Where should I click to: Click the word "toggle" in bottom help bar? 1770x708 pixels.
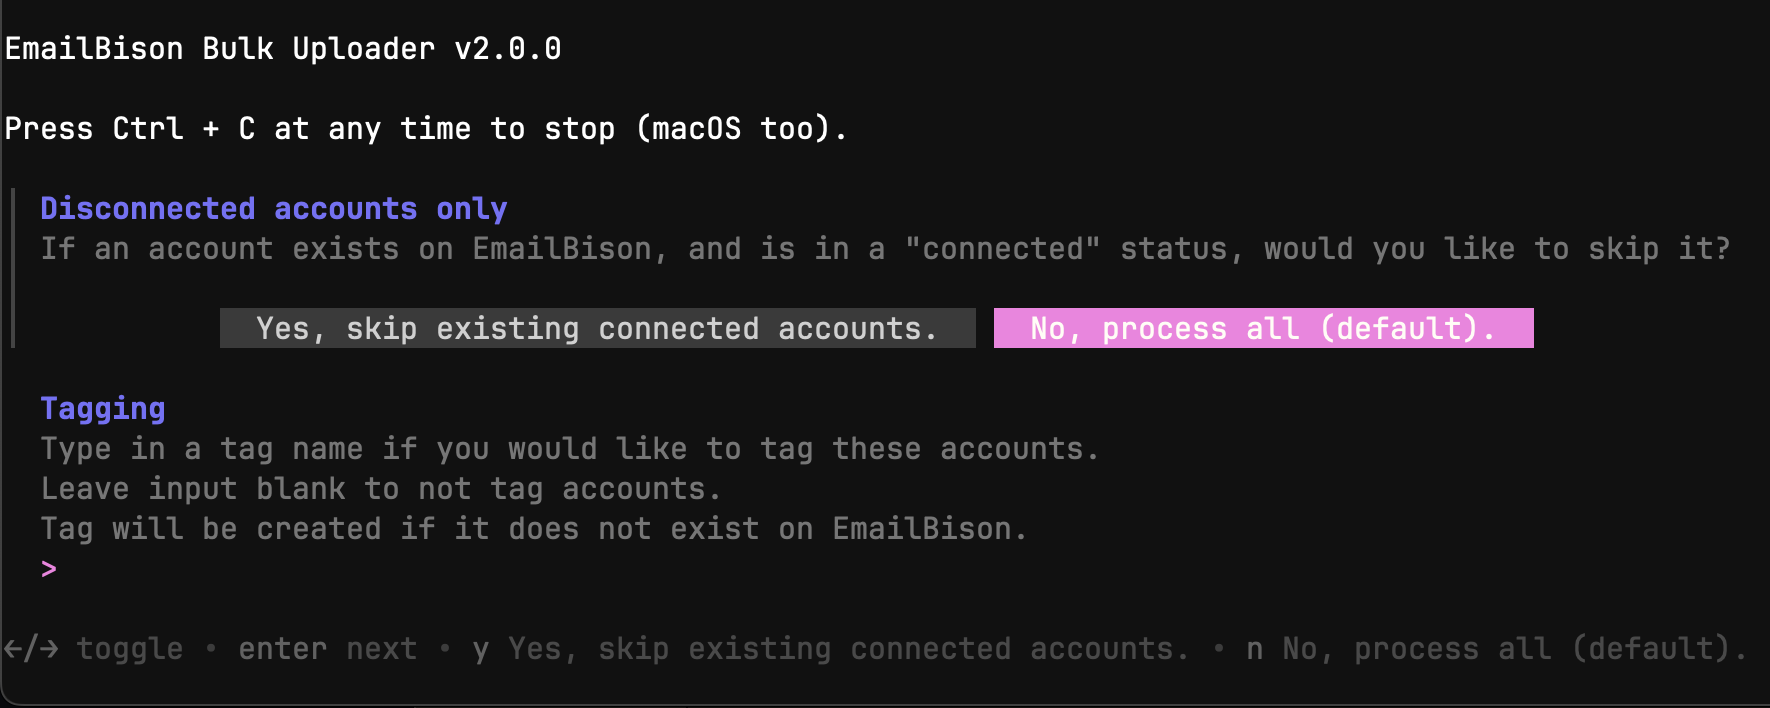point(130,650)
